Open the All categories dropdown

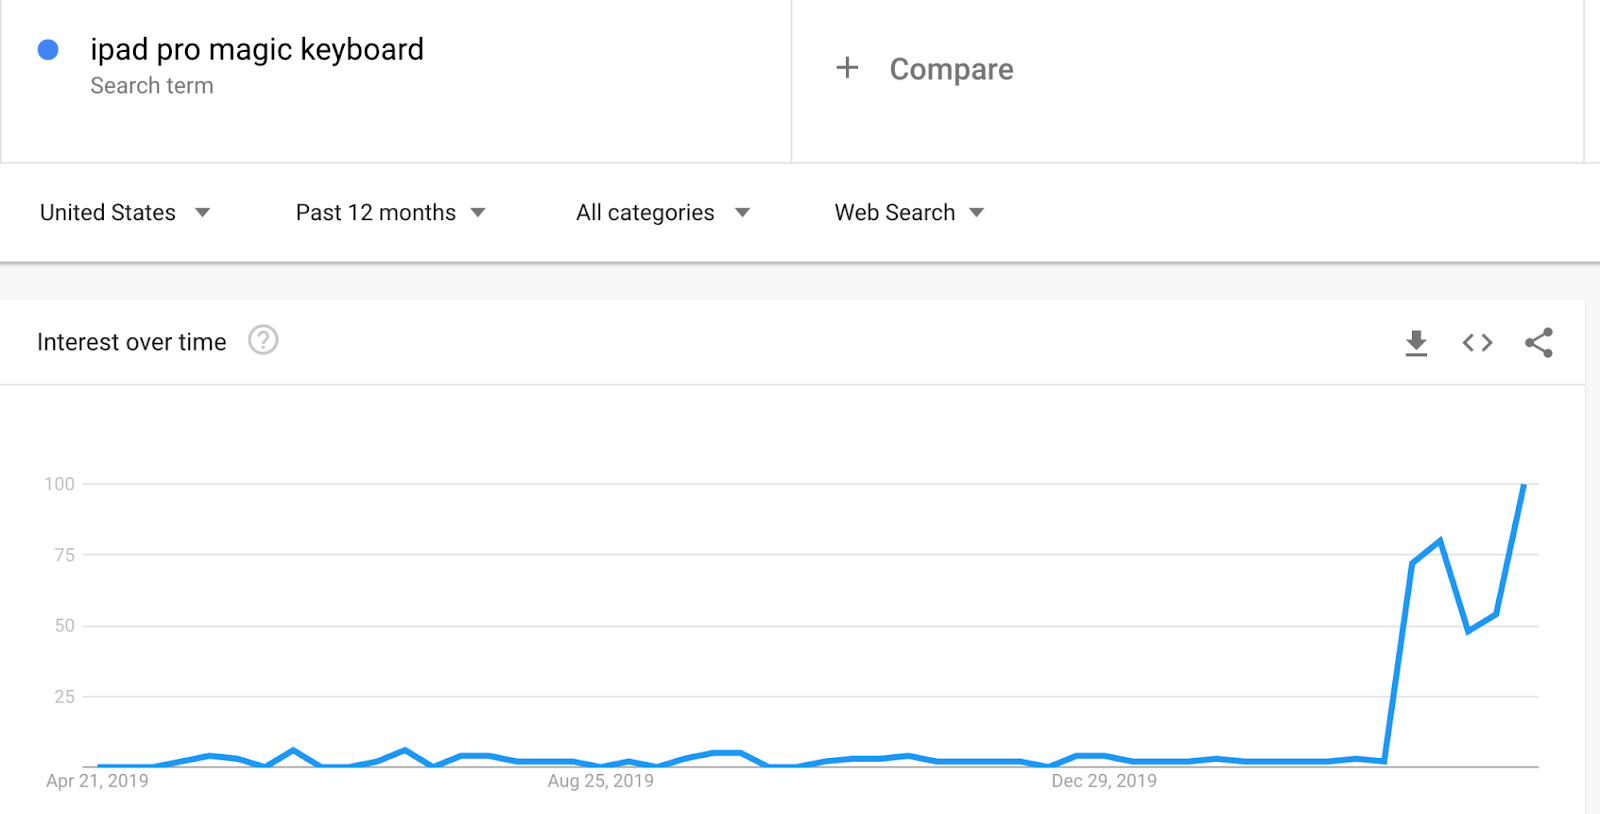coord(661,212)
